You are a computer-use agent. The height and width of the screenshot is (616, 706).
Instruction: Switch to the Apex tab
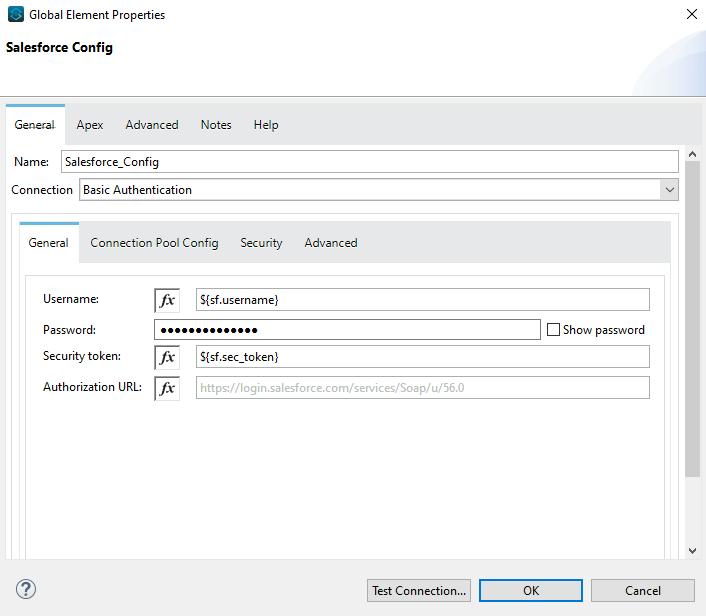pos(90,125)
